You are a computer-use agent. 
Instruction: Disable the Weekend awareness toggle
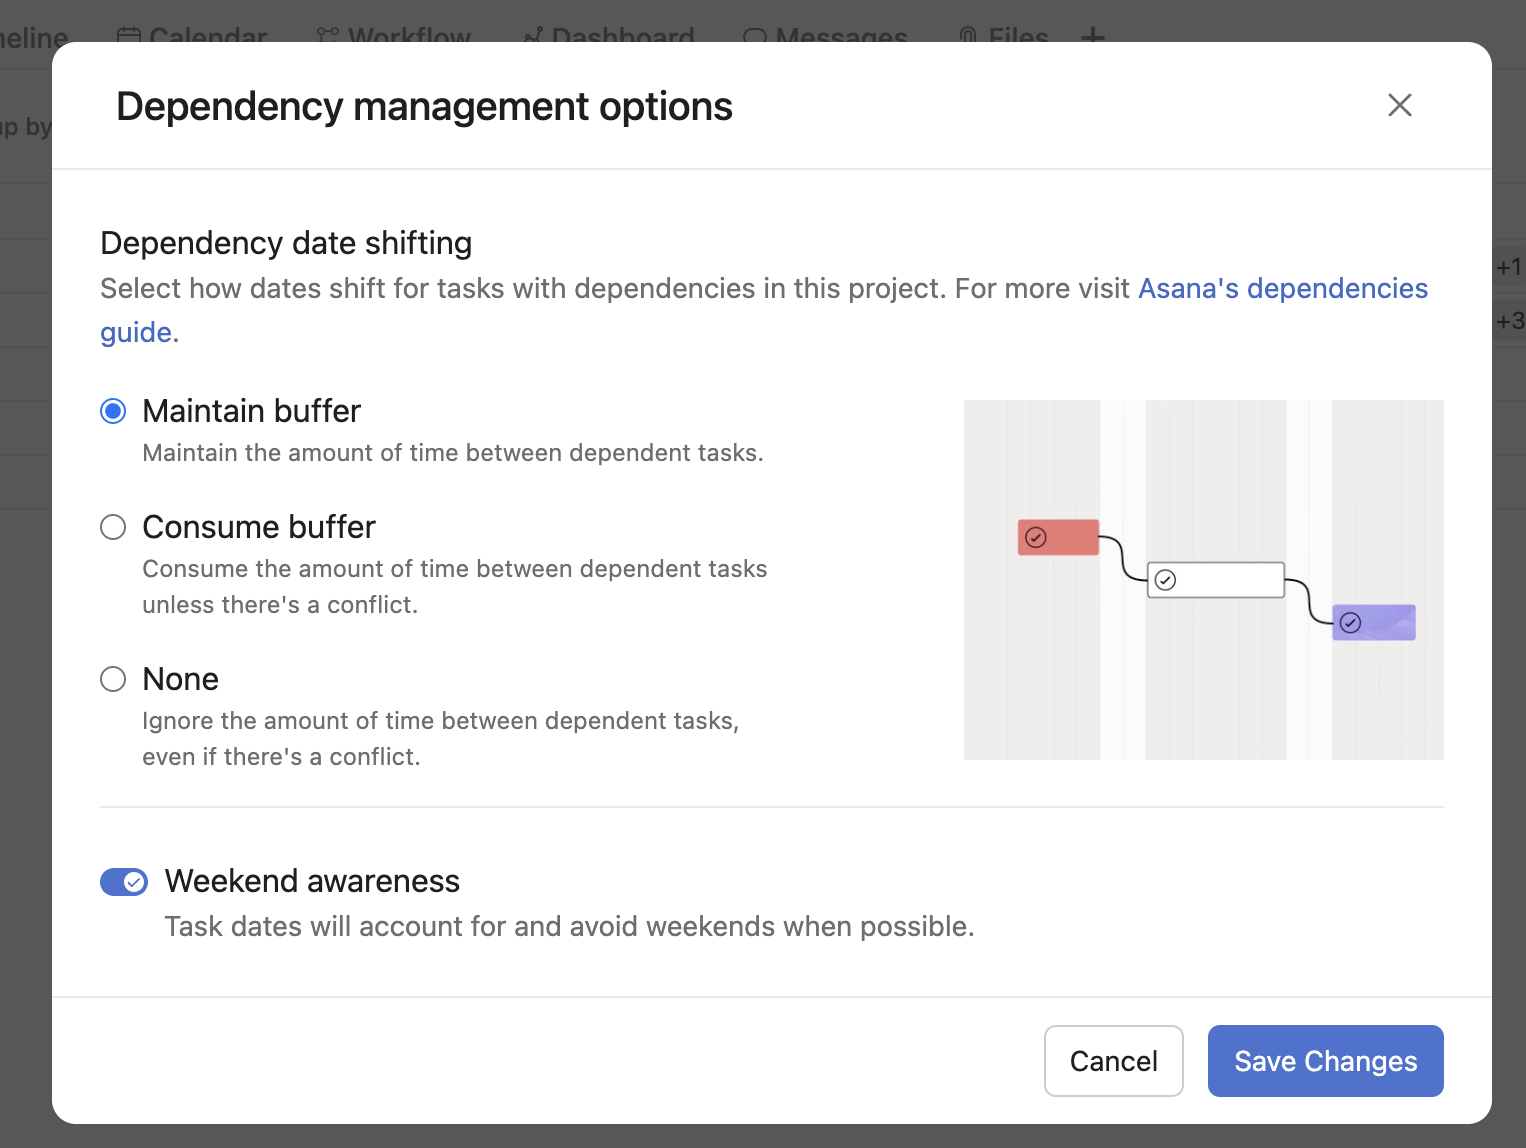point(124,881)
